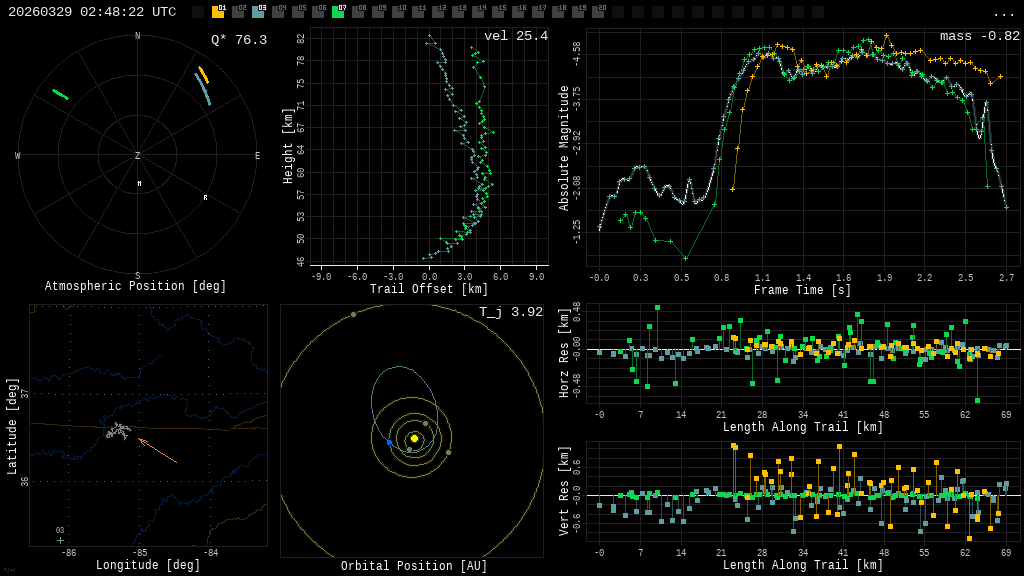Select inactive station 02 square
Image resolution: width=1024 pixels, height=576 pixels.
point(238,12)
